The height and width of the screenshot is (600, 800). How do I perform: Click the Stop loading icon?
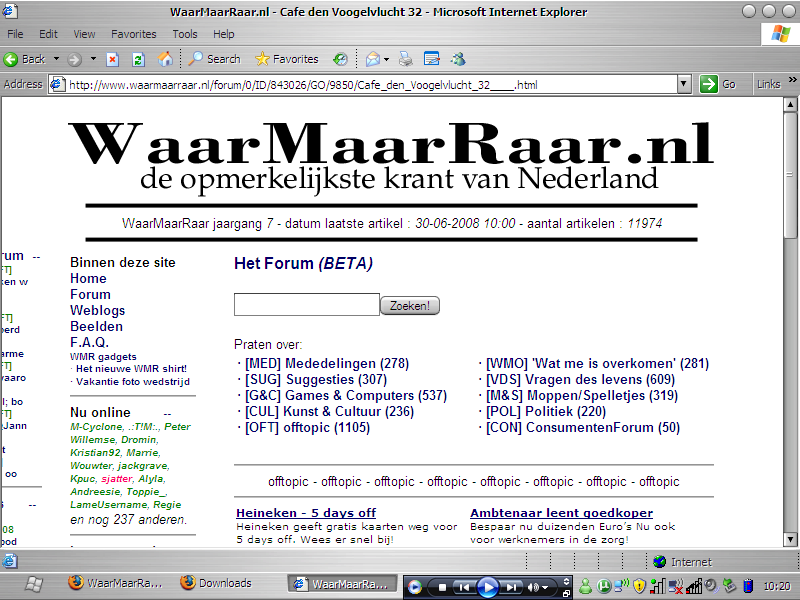(x=113, y=59)
